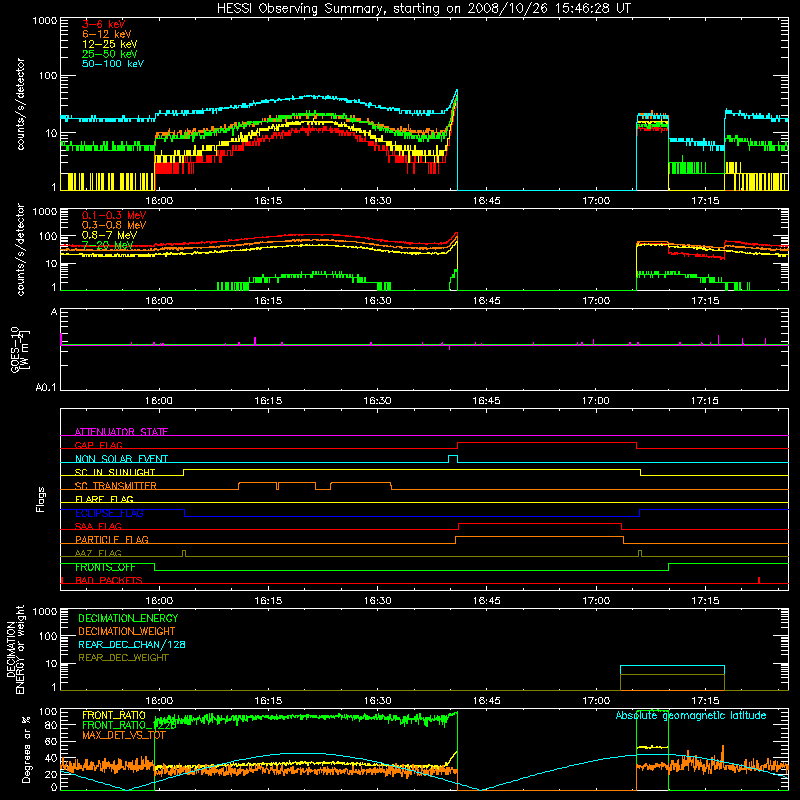The width and height of the screenshot is (800, 800).
Task: Click the 16:15 tick under the GOES-10 panel
Action: [268, 401]
